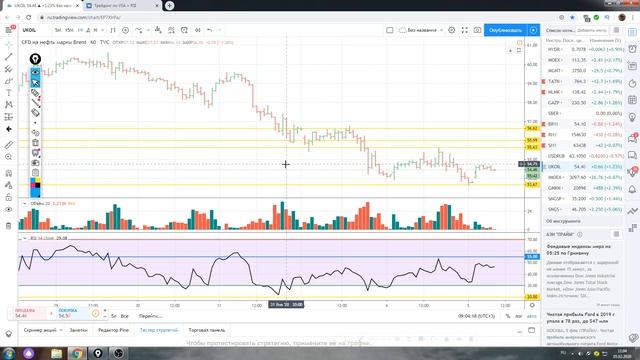The height and width of the screenshot is (360, 640).
Task: Open the chart type bar style selector
Action: pyautogui.click(x=113, y=30)
